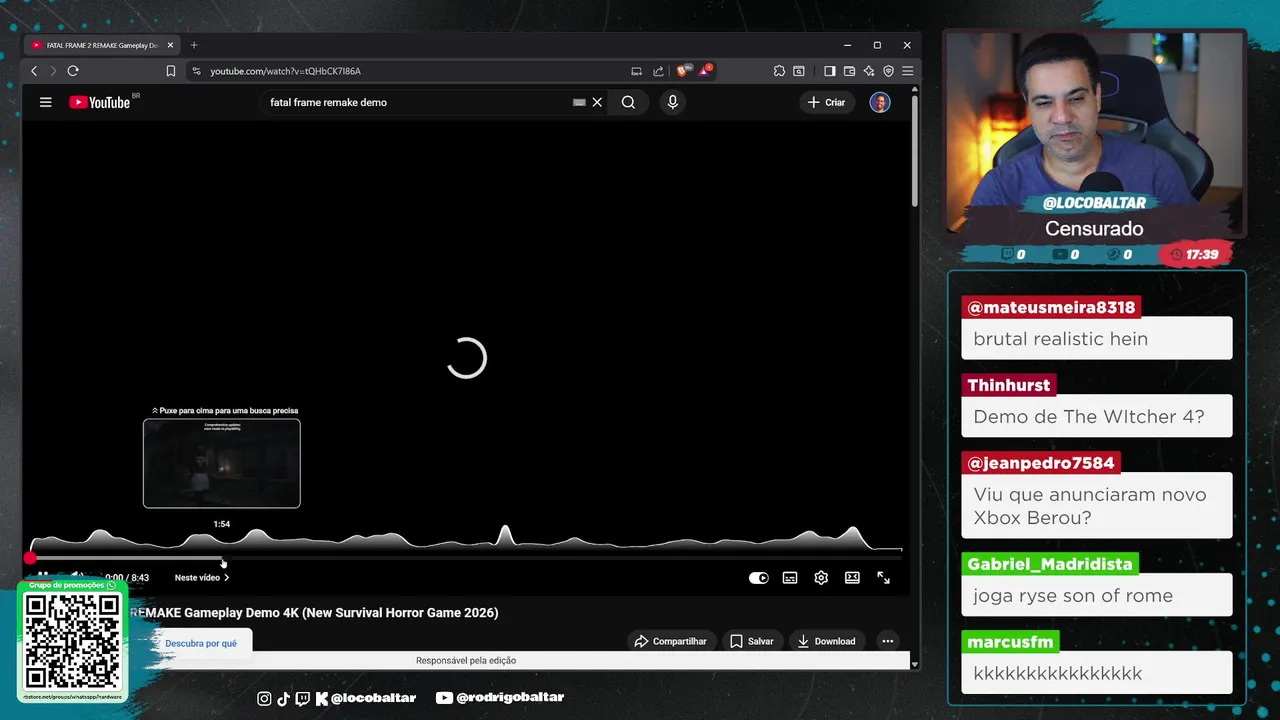This screenshot has width=1280, height=720.
Task: Share this page from address bar
Action: pyautogui.click(x=658, y=71)
